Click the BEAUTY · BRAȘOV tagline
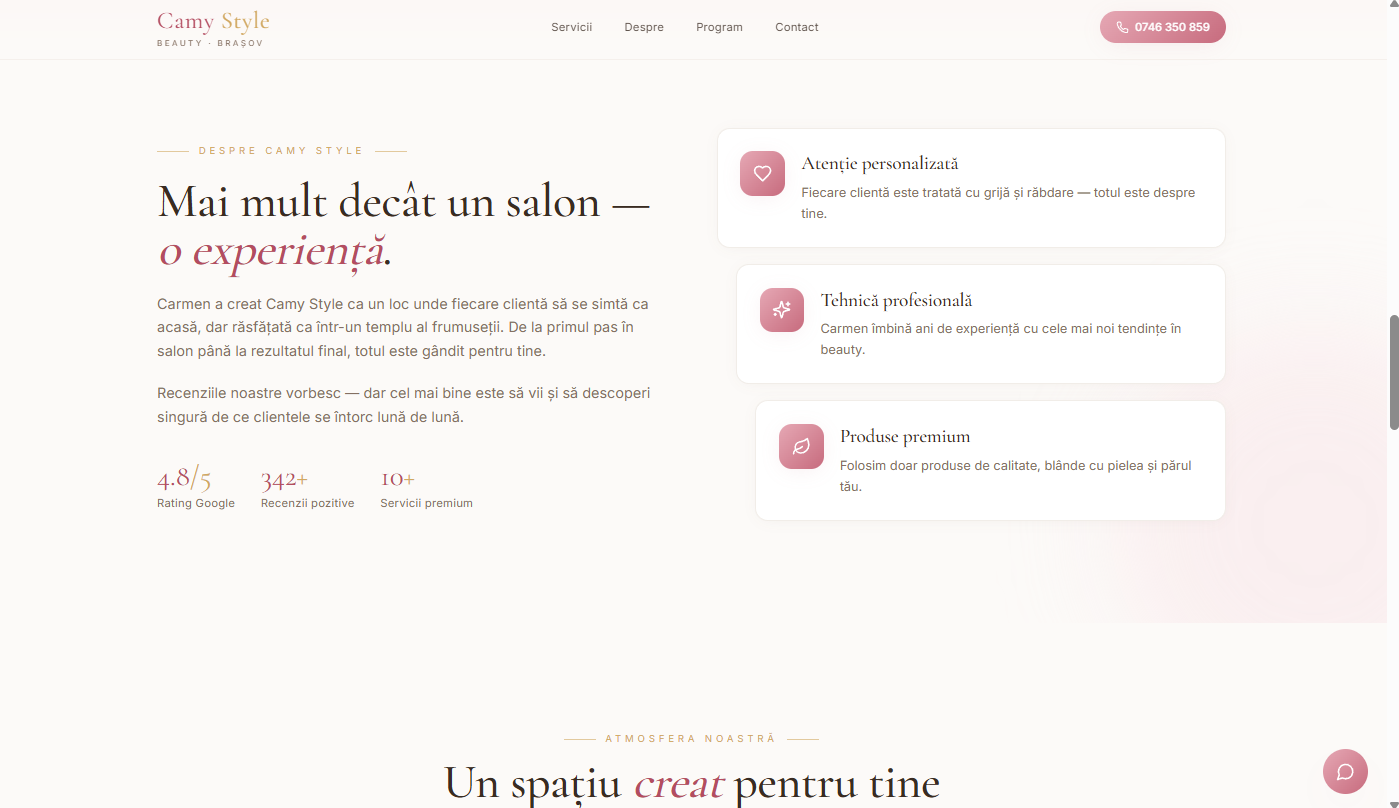Screen dimensions: 1399x808 [210, 43]
